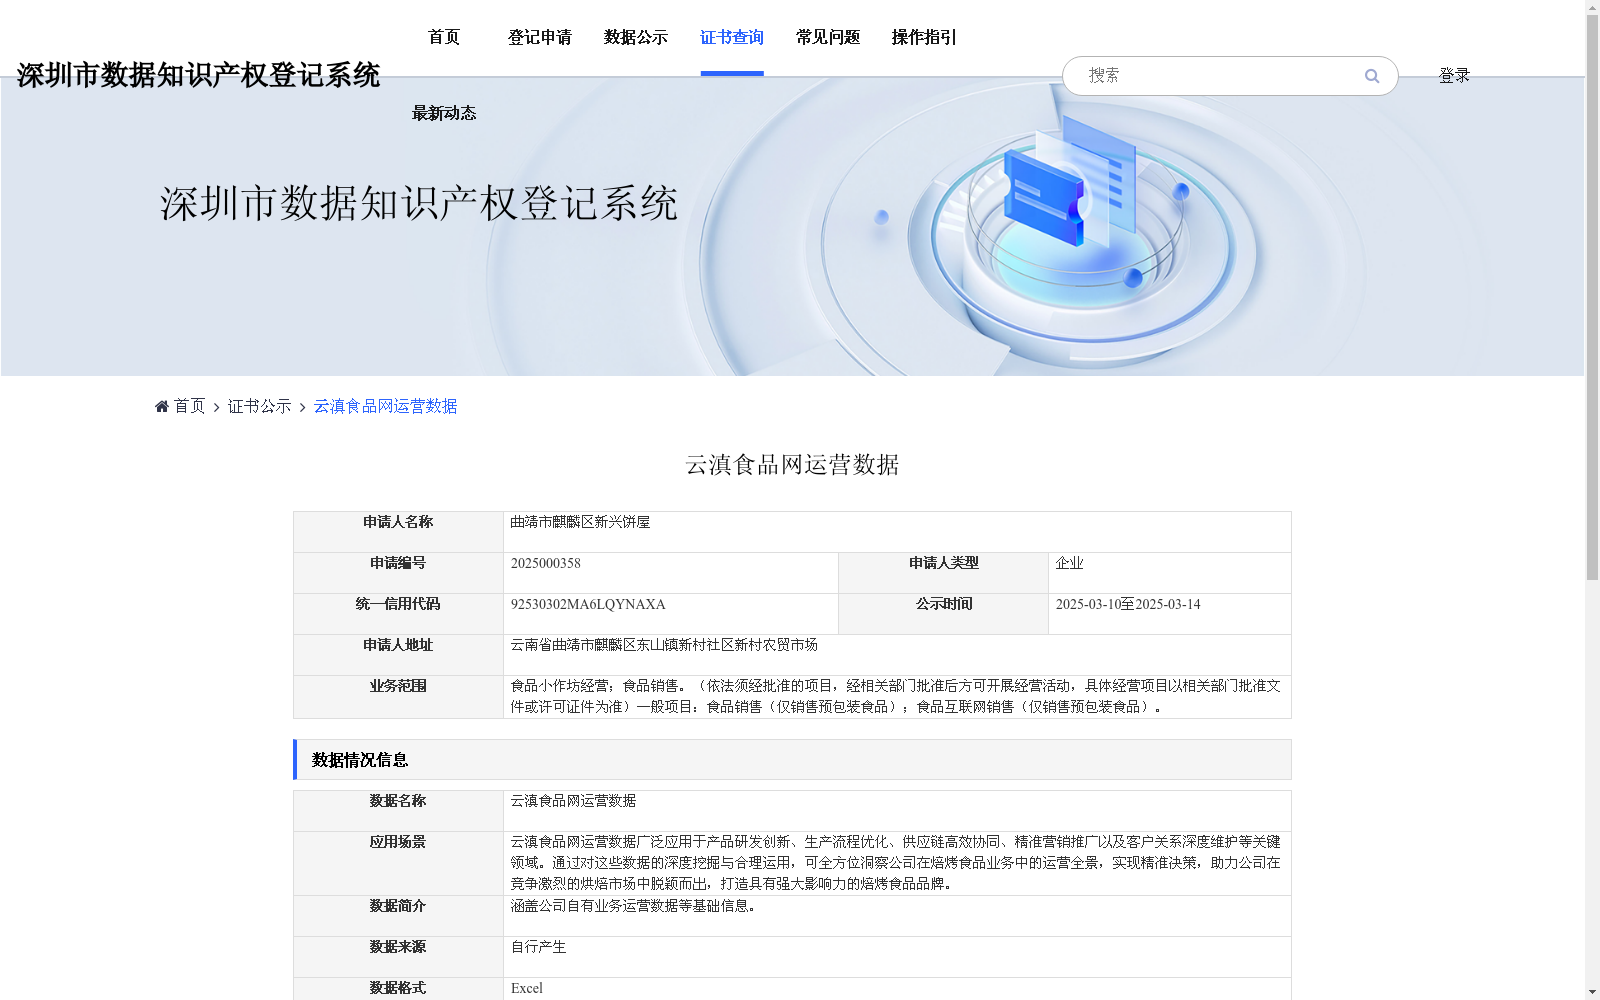Click the search magnifier icon
The height and width of the screenshot is (1000, 1600).
1371,76
